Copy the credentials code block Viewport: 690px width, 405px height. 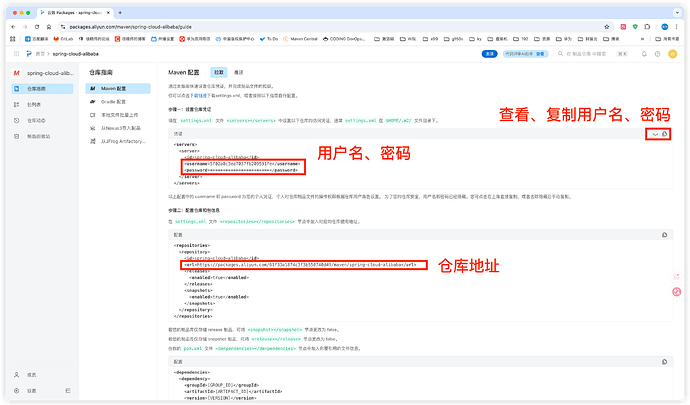665,134
